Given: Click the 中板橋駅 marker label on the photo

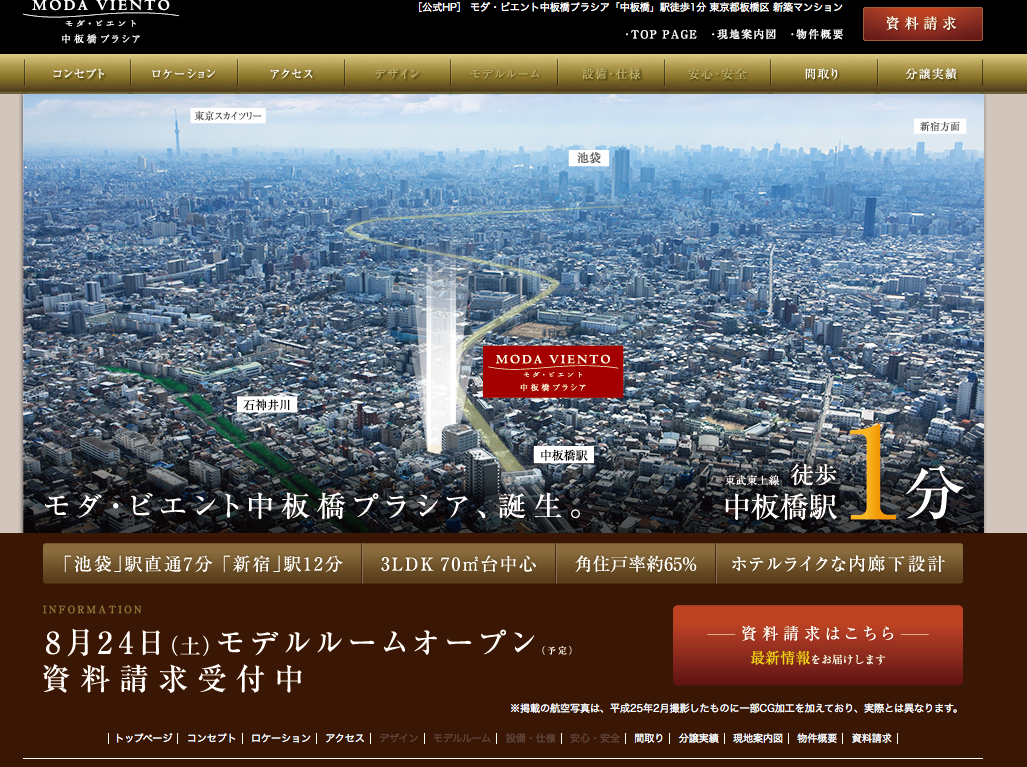Looking at the screenshot, I should pos(564,454).
